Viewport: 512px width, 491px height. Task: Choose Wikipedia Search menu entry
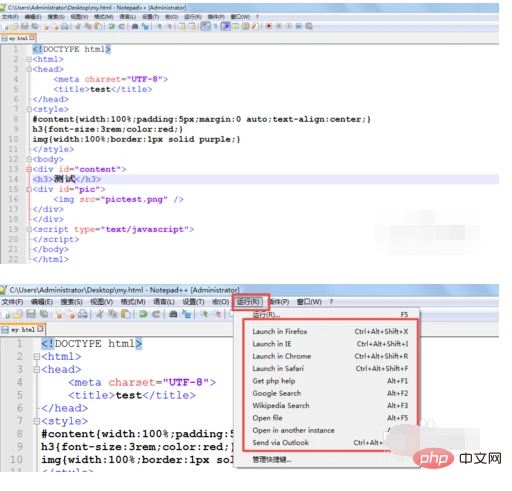[330, 405]
